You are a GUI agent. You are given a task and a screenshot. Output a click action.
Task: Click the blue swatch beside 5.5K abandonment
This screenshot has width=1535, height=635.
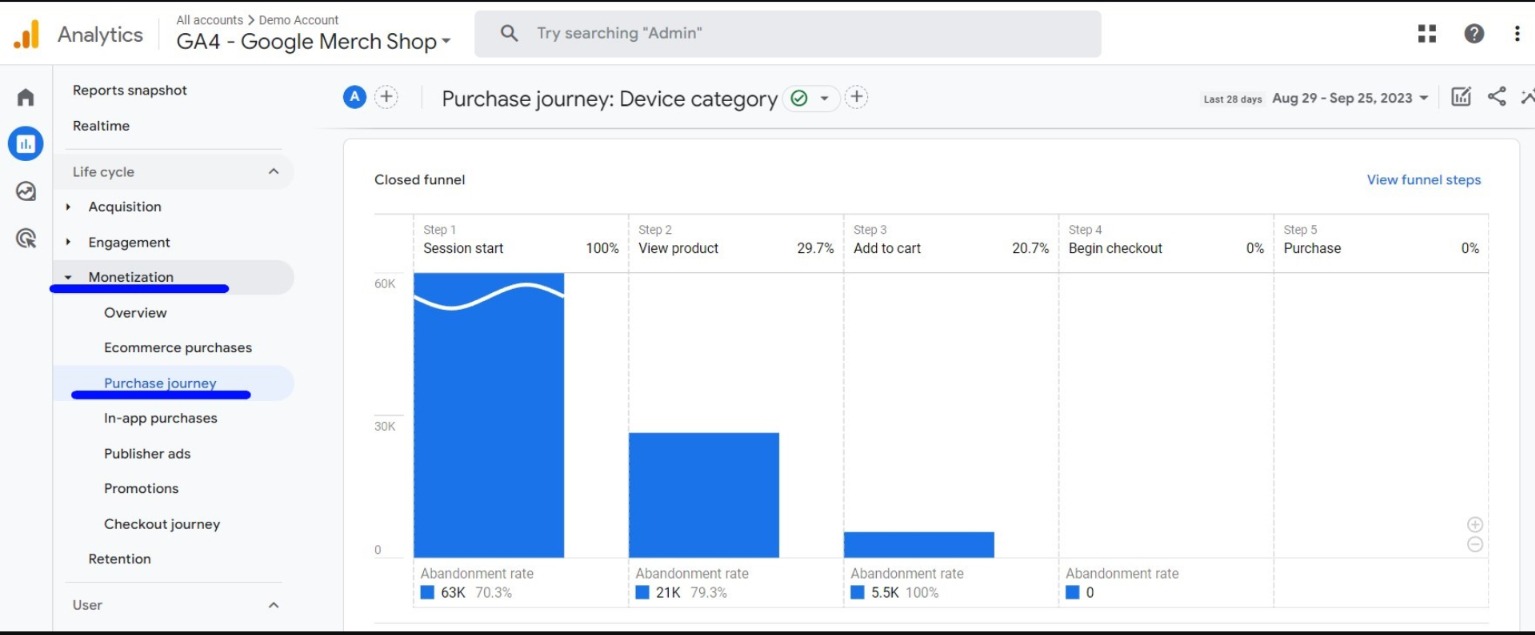858,592
